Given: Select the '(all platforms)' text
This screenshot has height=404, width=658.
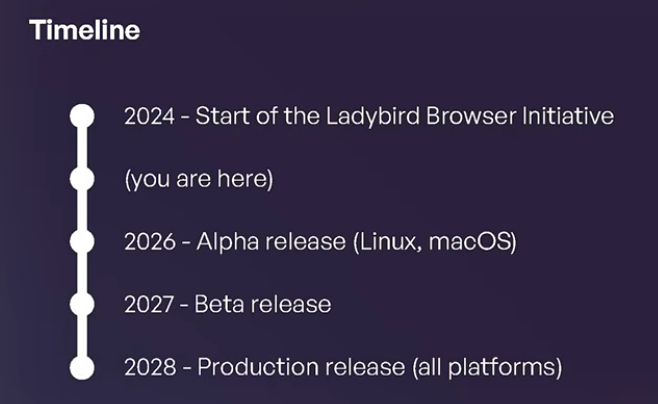Looking at the screenshot, I should click(x=487, y=368).
